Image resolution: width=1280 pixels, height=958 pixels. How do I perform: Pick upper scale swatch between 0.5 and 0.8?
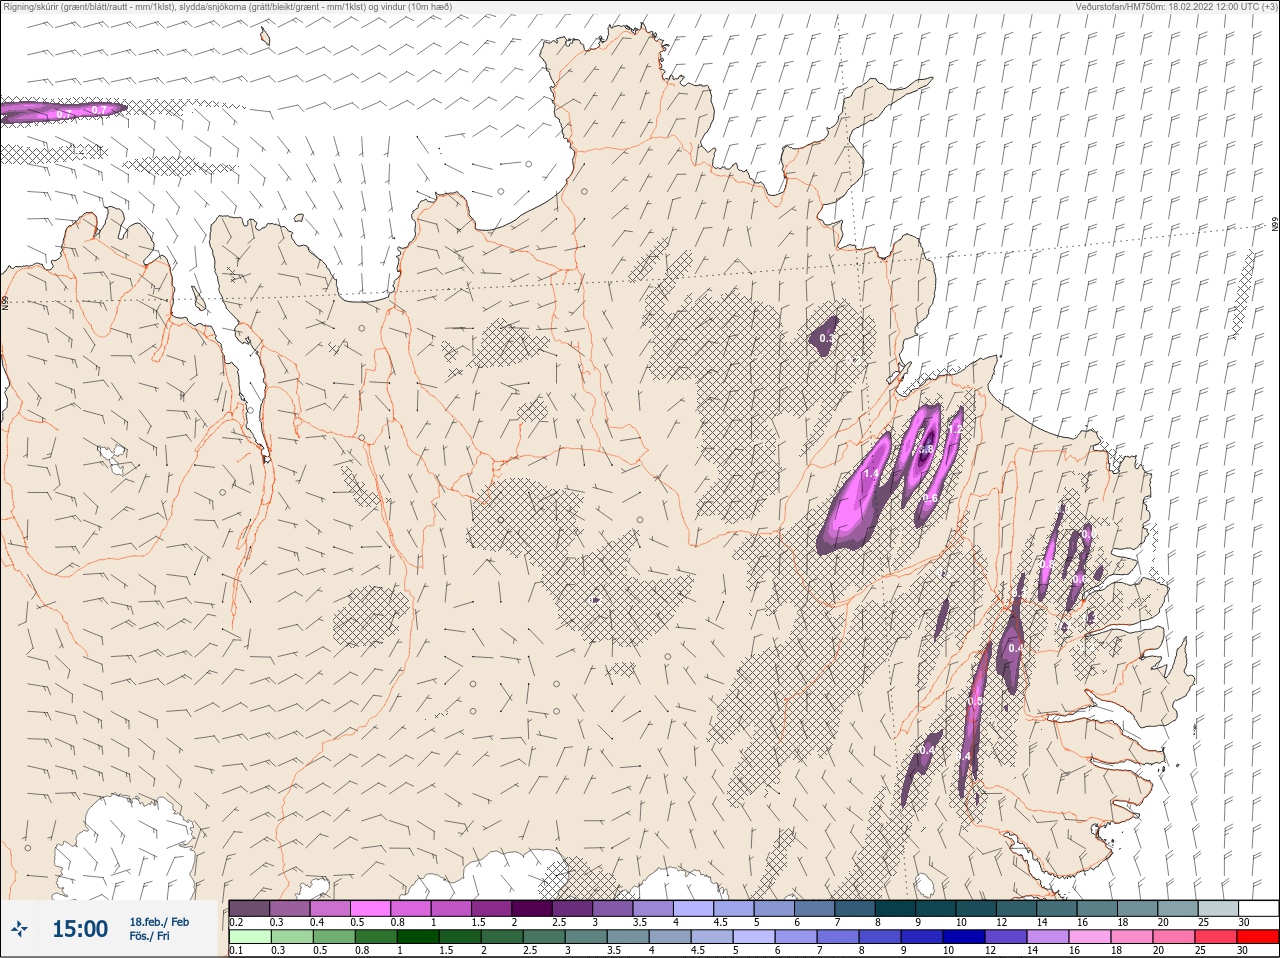(370, 908)
